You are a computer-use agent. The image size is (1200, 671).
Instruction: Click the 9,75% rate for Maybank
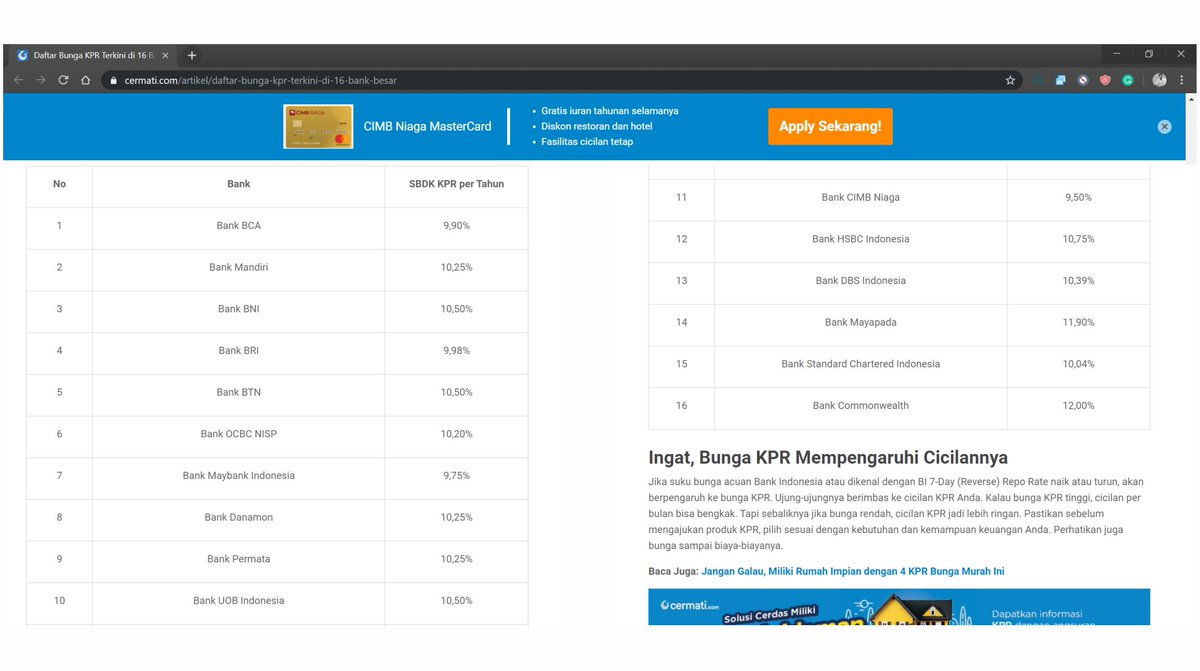[x=456, y=476]
